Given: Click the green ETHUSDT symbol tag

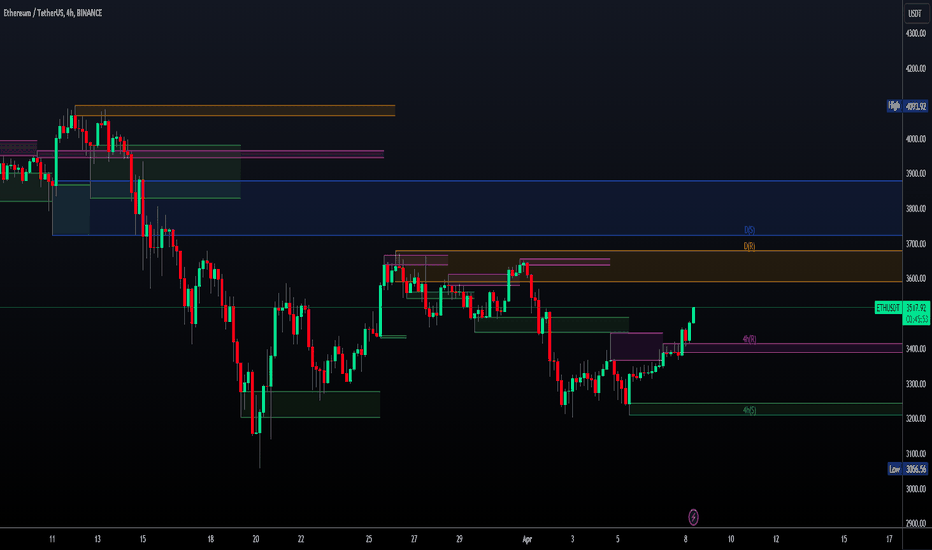Looking at the screenshot, I should [888, 307].
